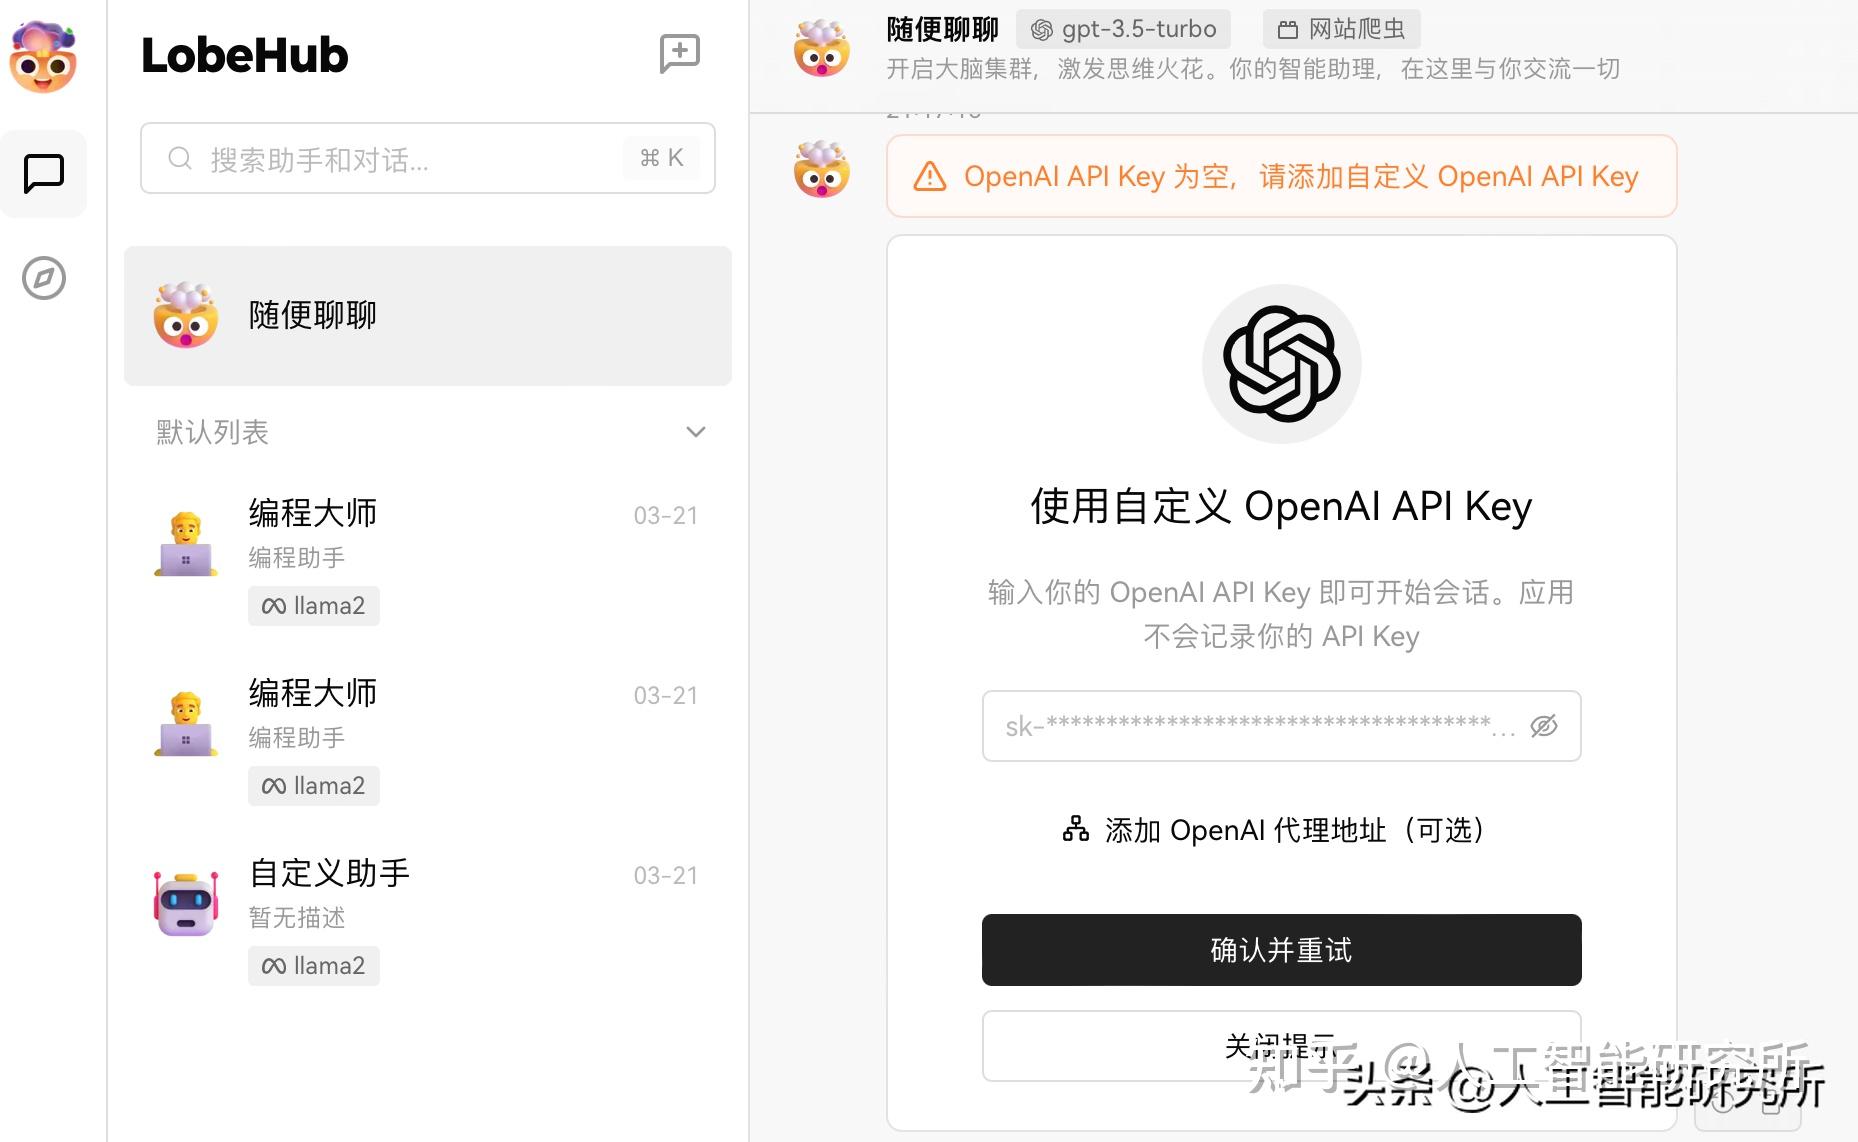Click the llama2 model icon under 编程大师
The height and width of the screenshot is (1142, 1858).
273,605
